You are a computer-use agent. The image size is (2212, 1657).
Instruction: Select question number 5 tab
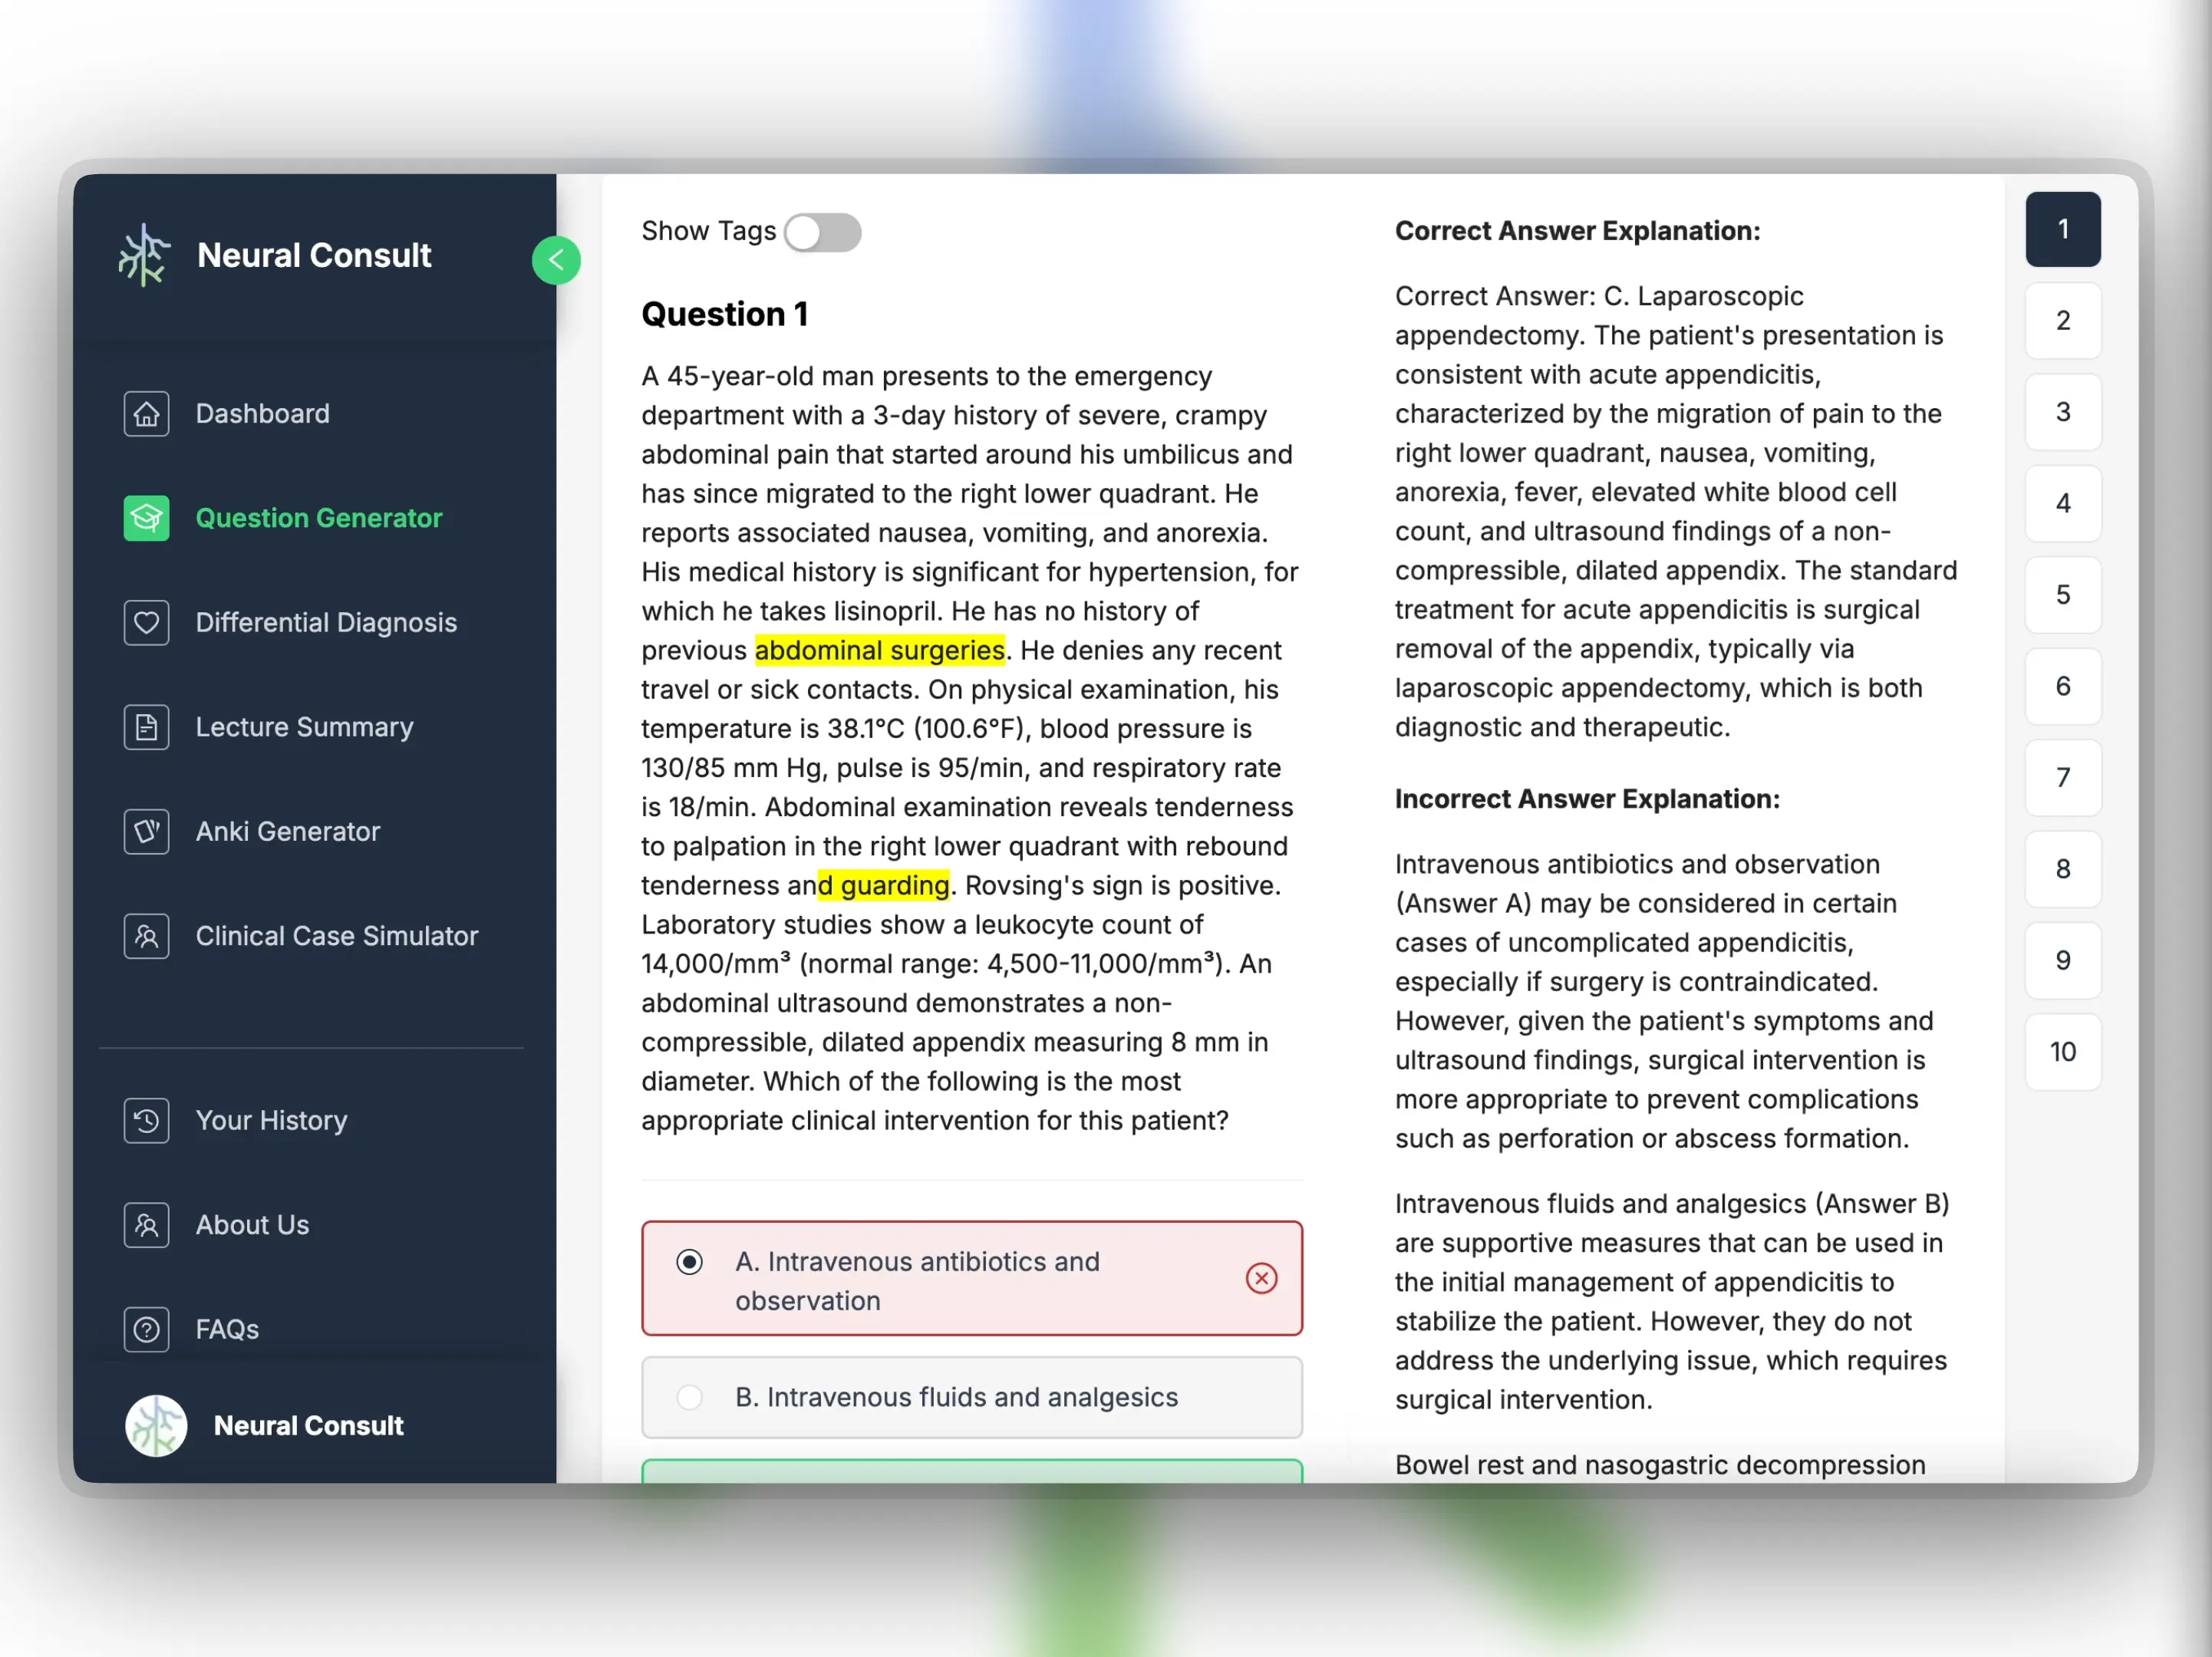(x=2062, y=595)
